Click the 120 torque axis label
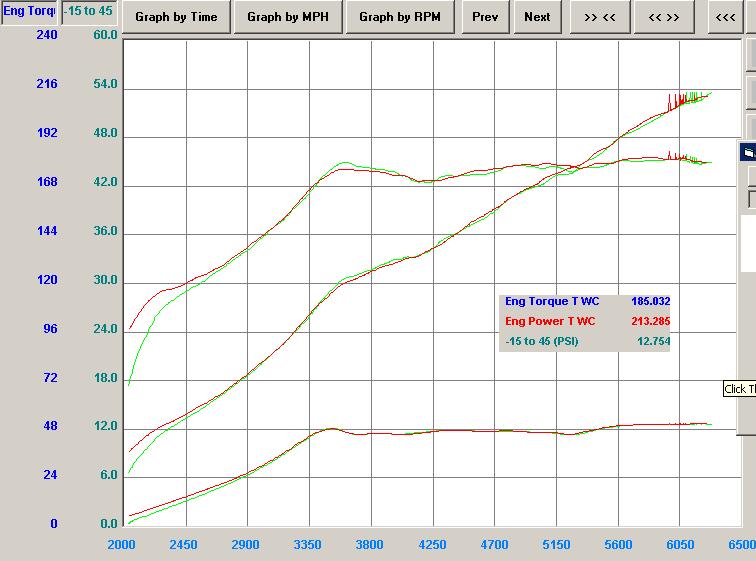756x561 pixels. [47, 280]
